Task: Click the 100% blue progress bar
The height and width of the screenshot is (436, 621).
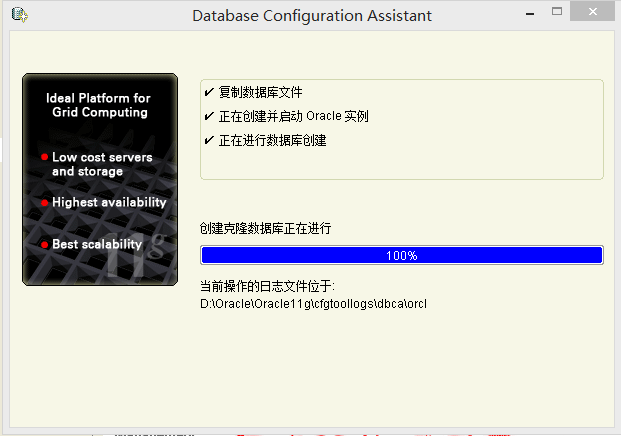Action: pyautogui.click(x=402, y=255)
